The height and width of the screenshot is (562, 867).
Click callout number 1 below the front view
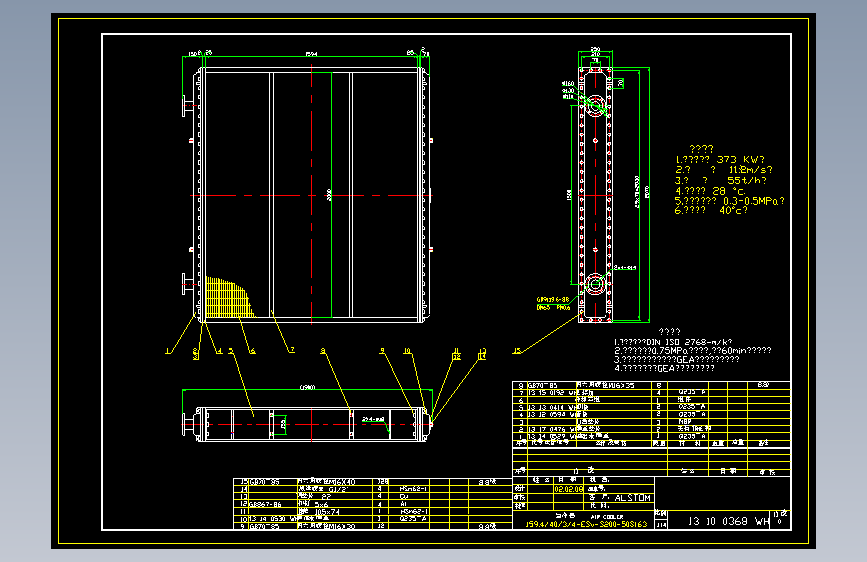coord(167,351)
